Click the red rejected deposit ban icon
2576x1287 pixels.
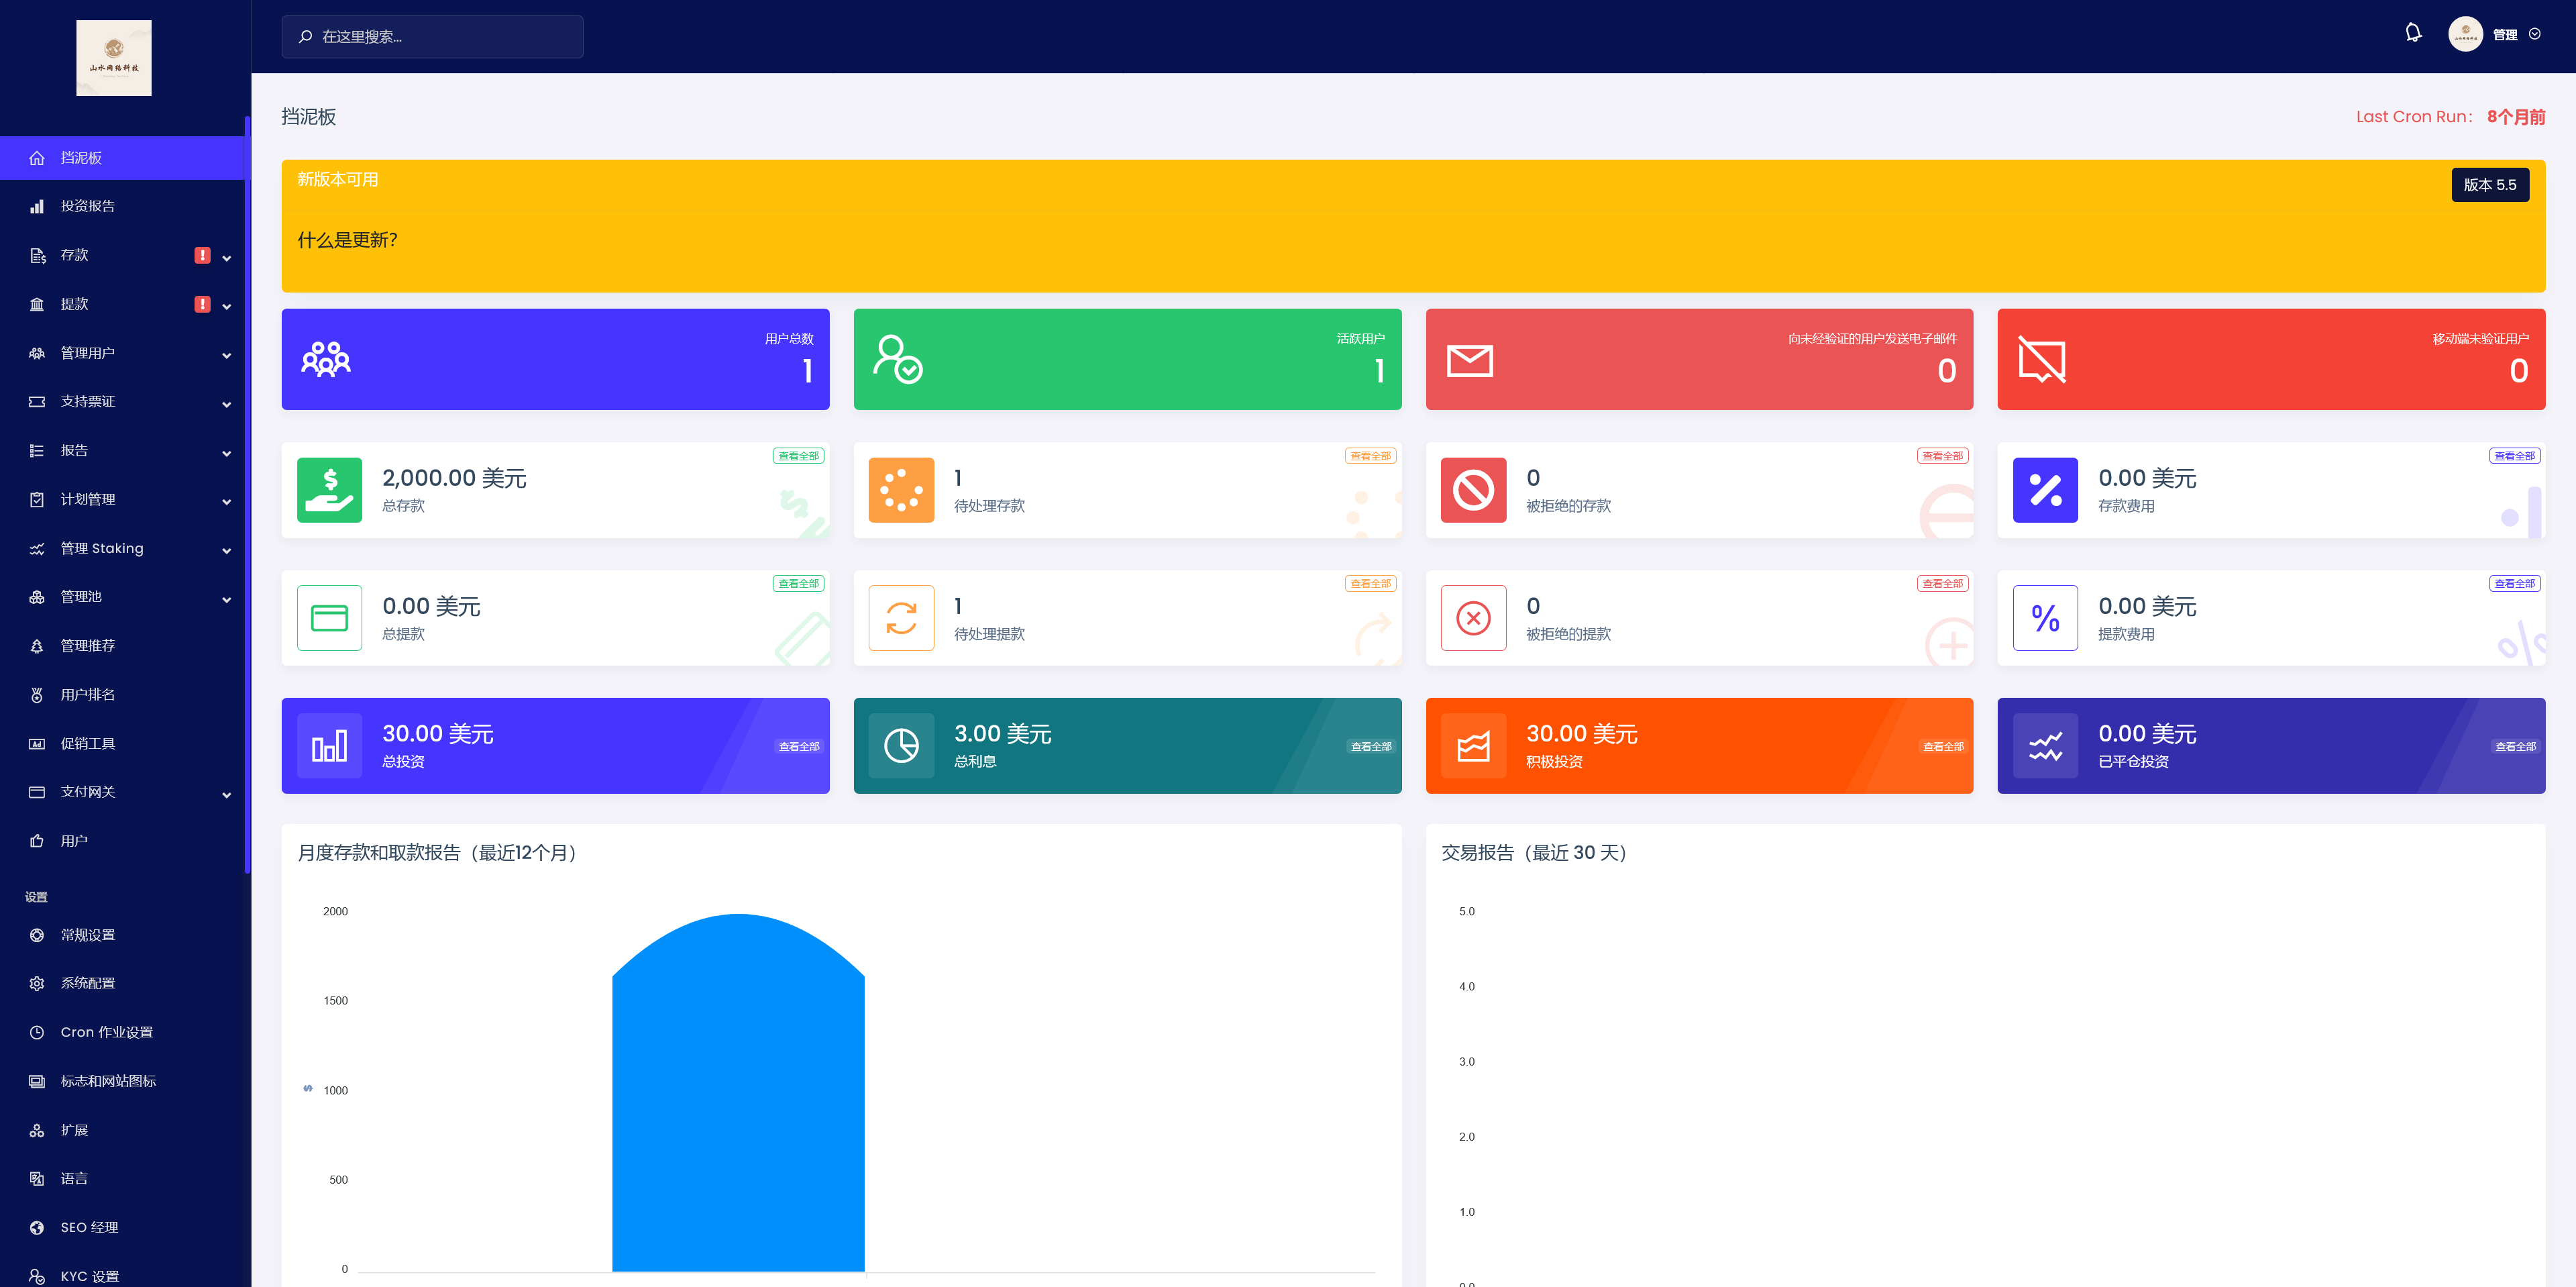1473,490
